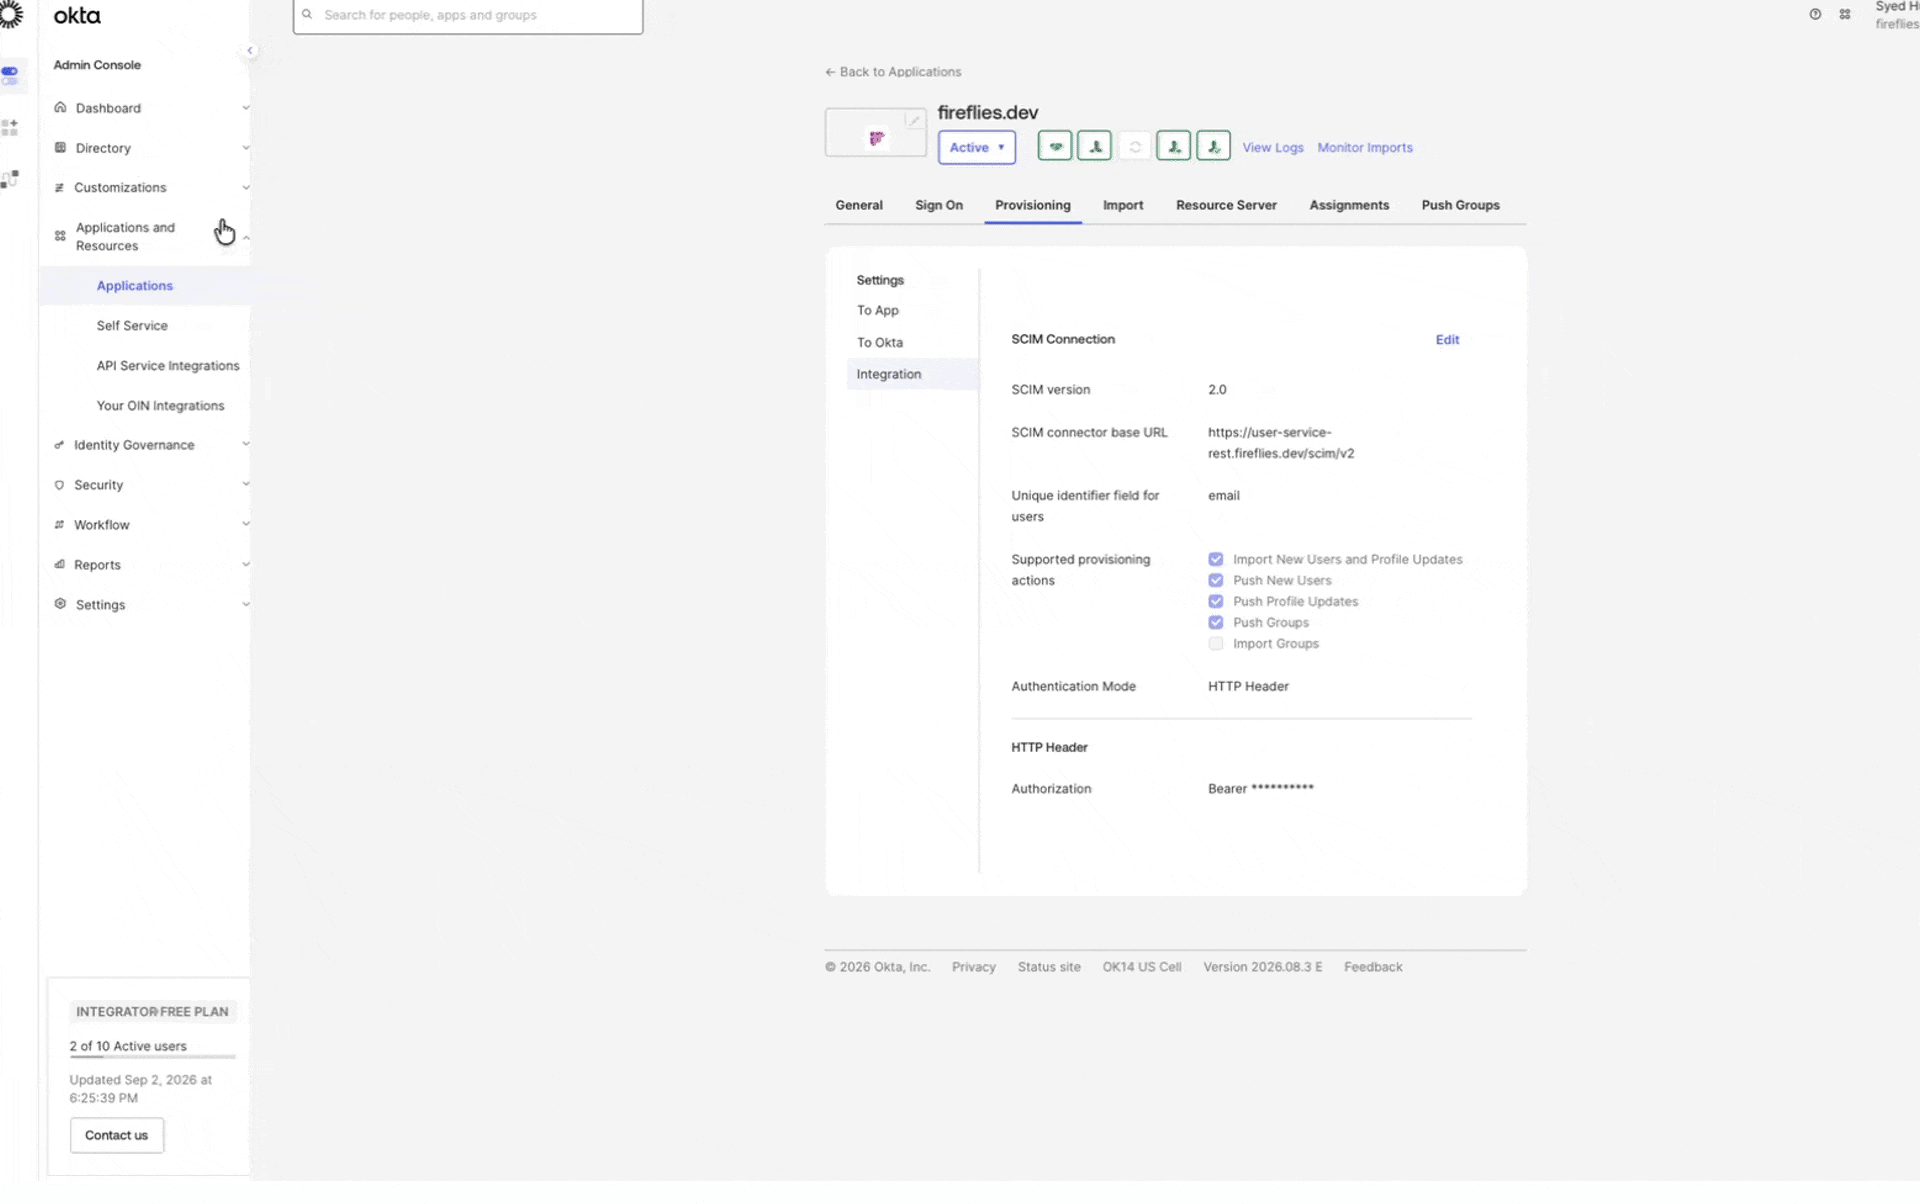The image size is (1920, 1204).
Task: Click the Customizations icon in the sidebar
Action: 59,188
